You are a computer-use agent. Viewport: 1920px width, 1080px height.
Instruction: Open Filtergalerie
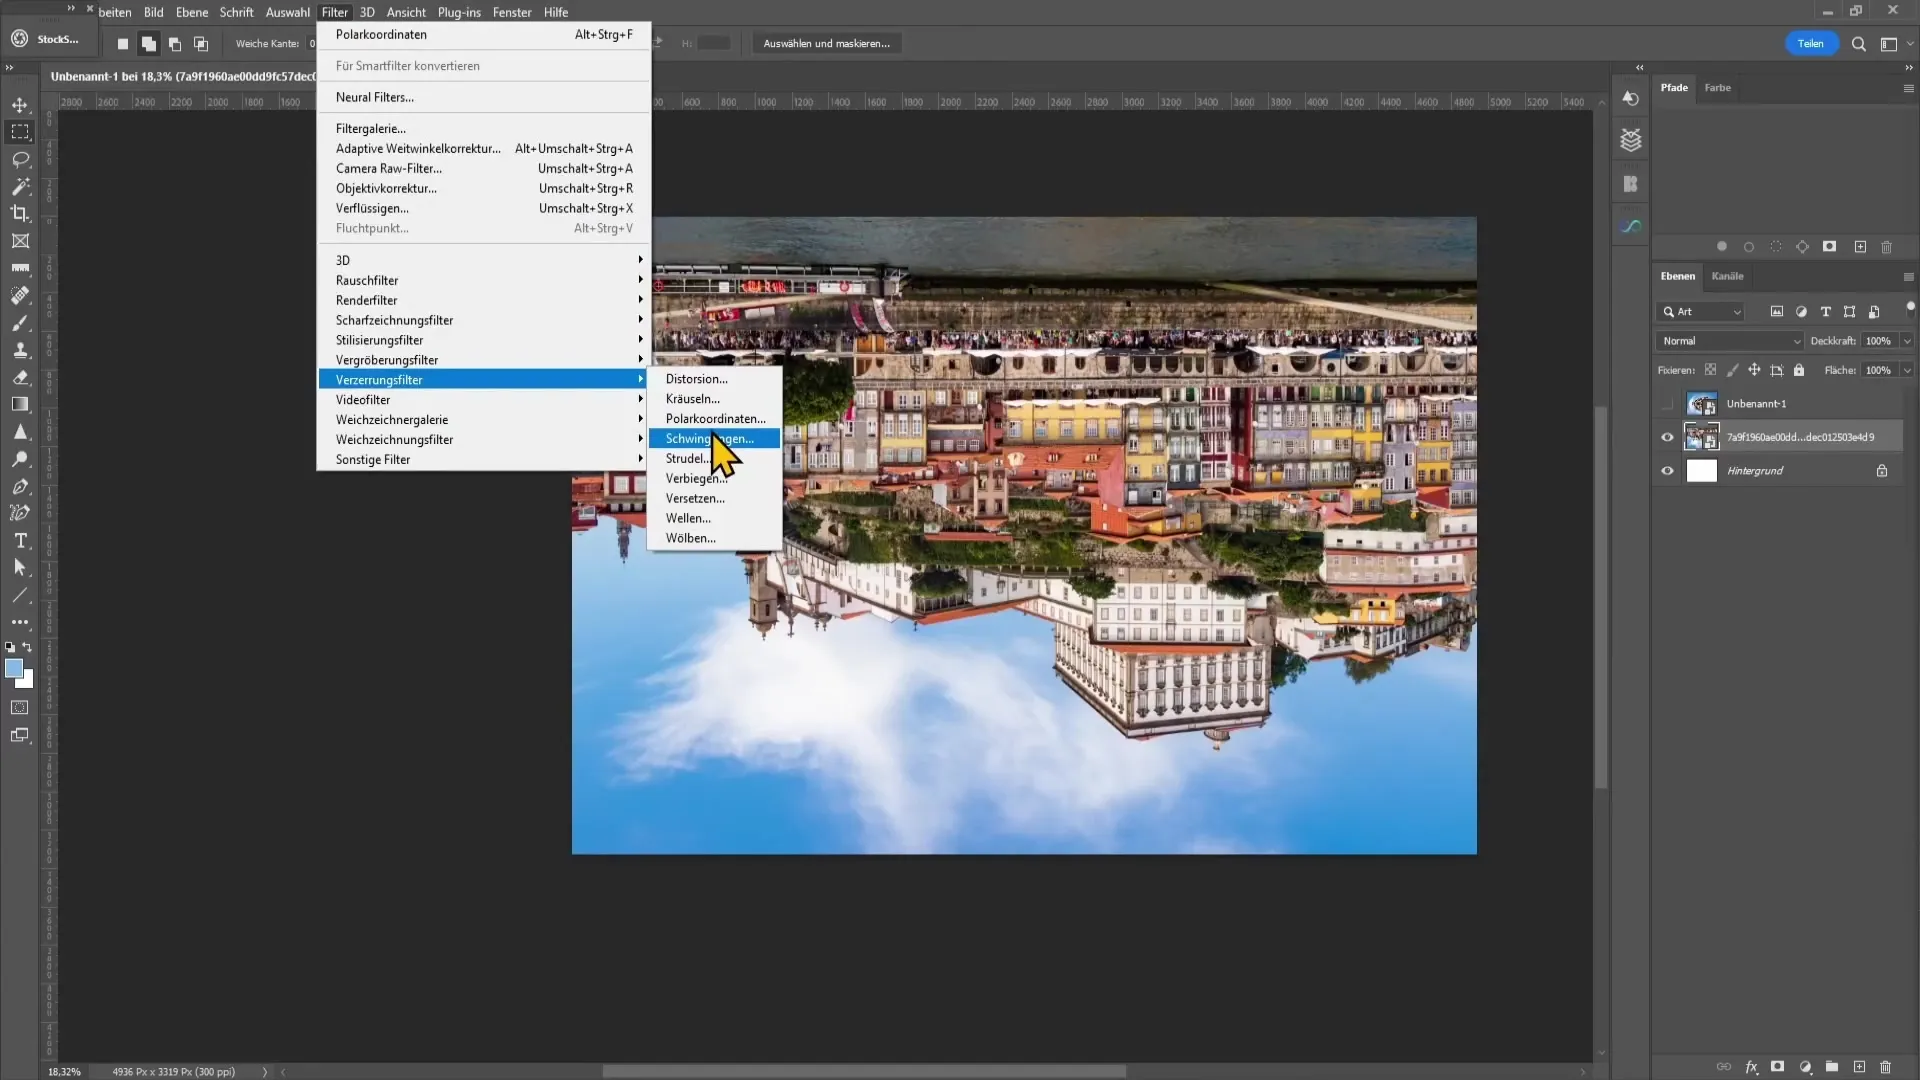484,129
